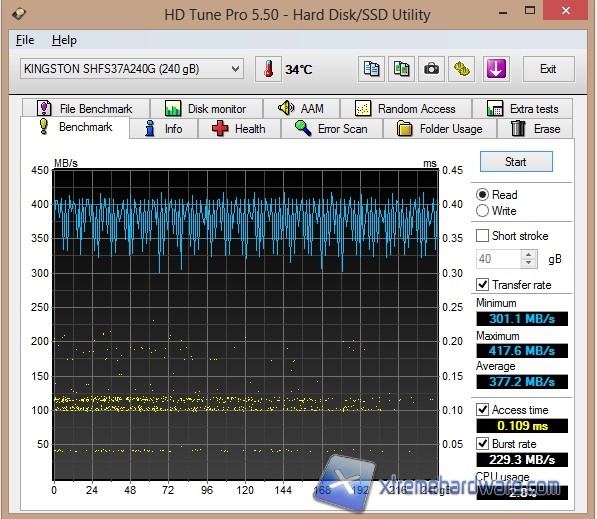The image size is (597, 519).
Task: Toggle the Burst rate checkbox
Action: click(482, 444)
